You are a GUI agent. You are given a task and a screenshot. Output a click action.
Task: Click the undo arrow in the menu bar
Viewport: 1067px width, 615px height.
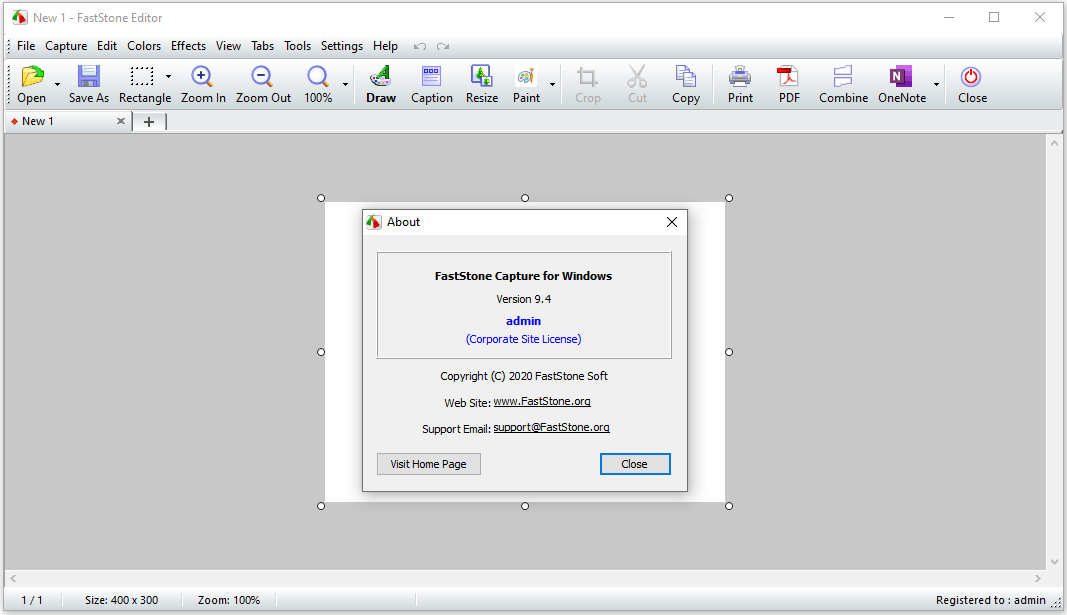[420, 46]
